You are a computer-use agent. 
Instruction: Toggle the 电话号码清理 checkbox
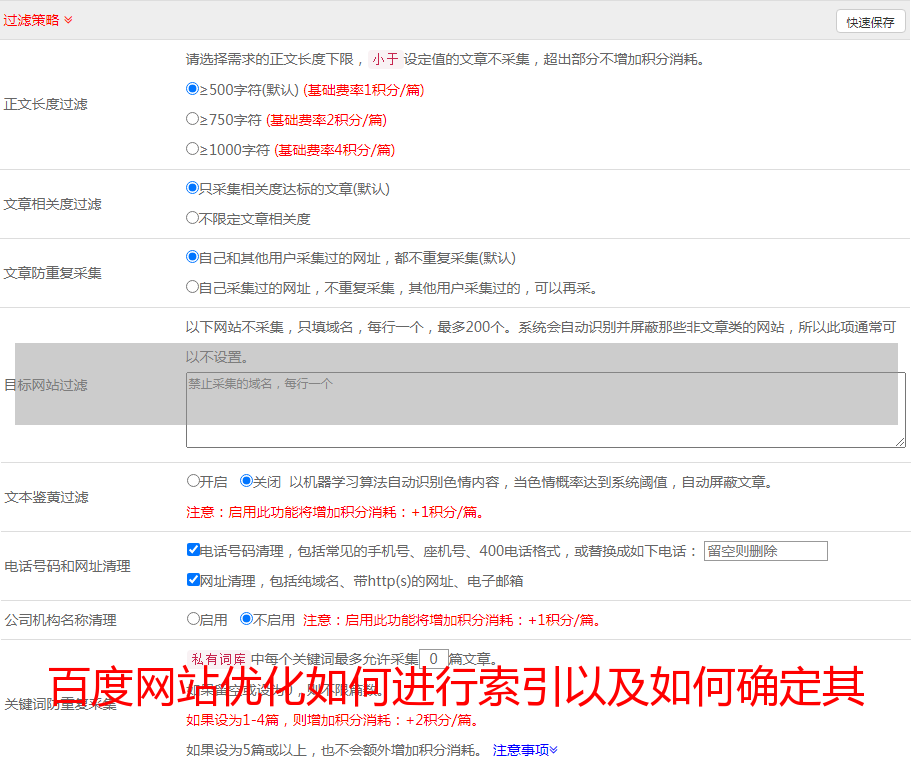coord(193,550)
